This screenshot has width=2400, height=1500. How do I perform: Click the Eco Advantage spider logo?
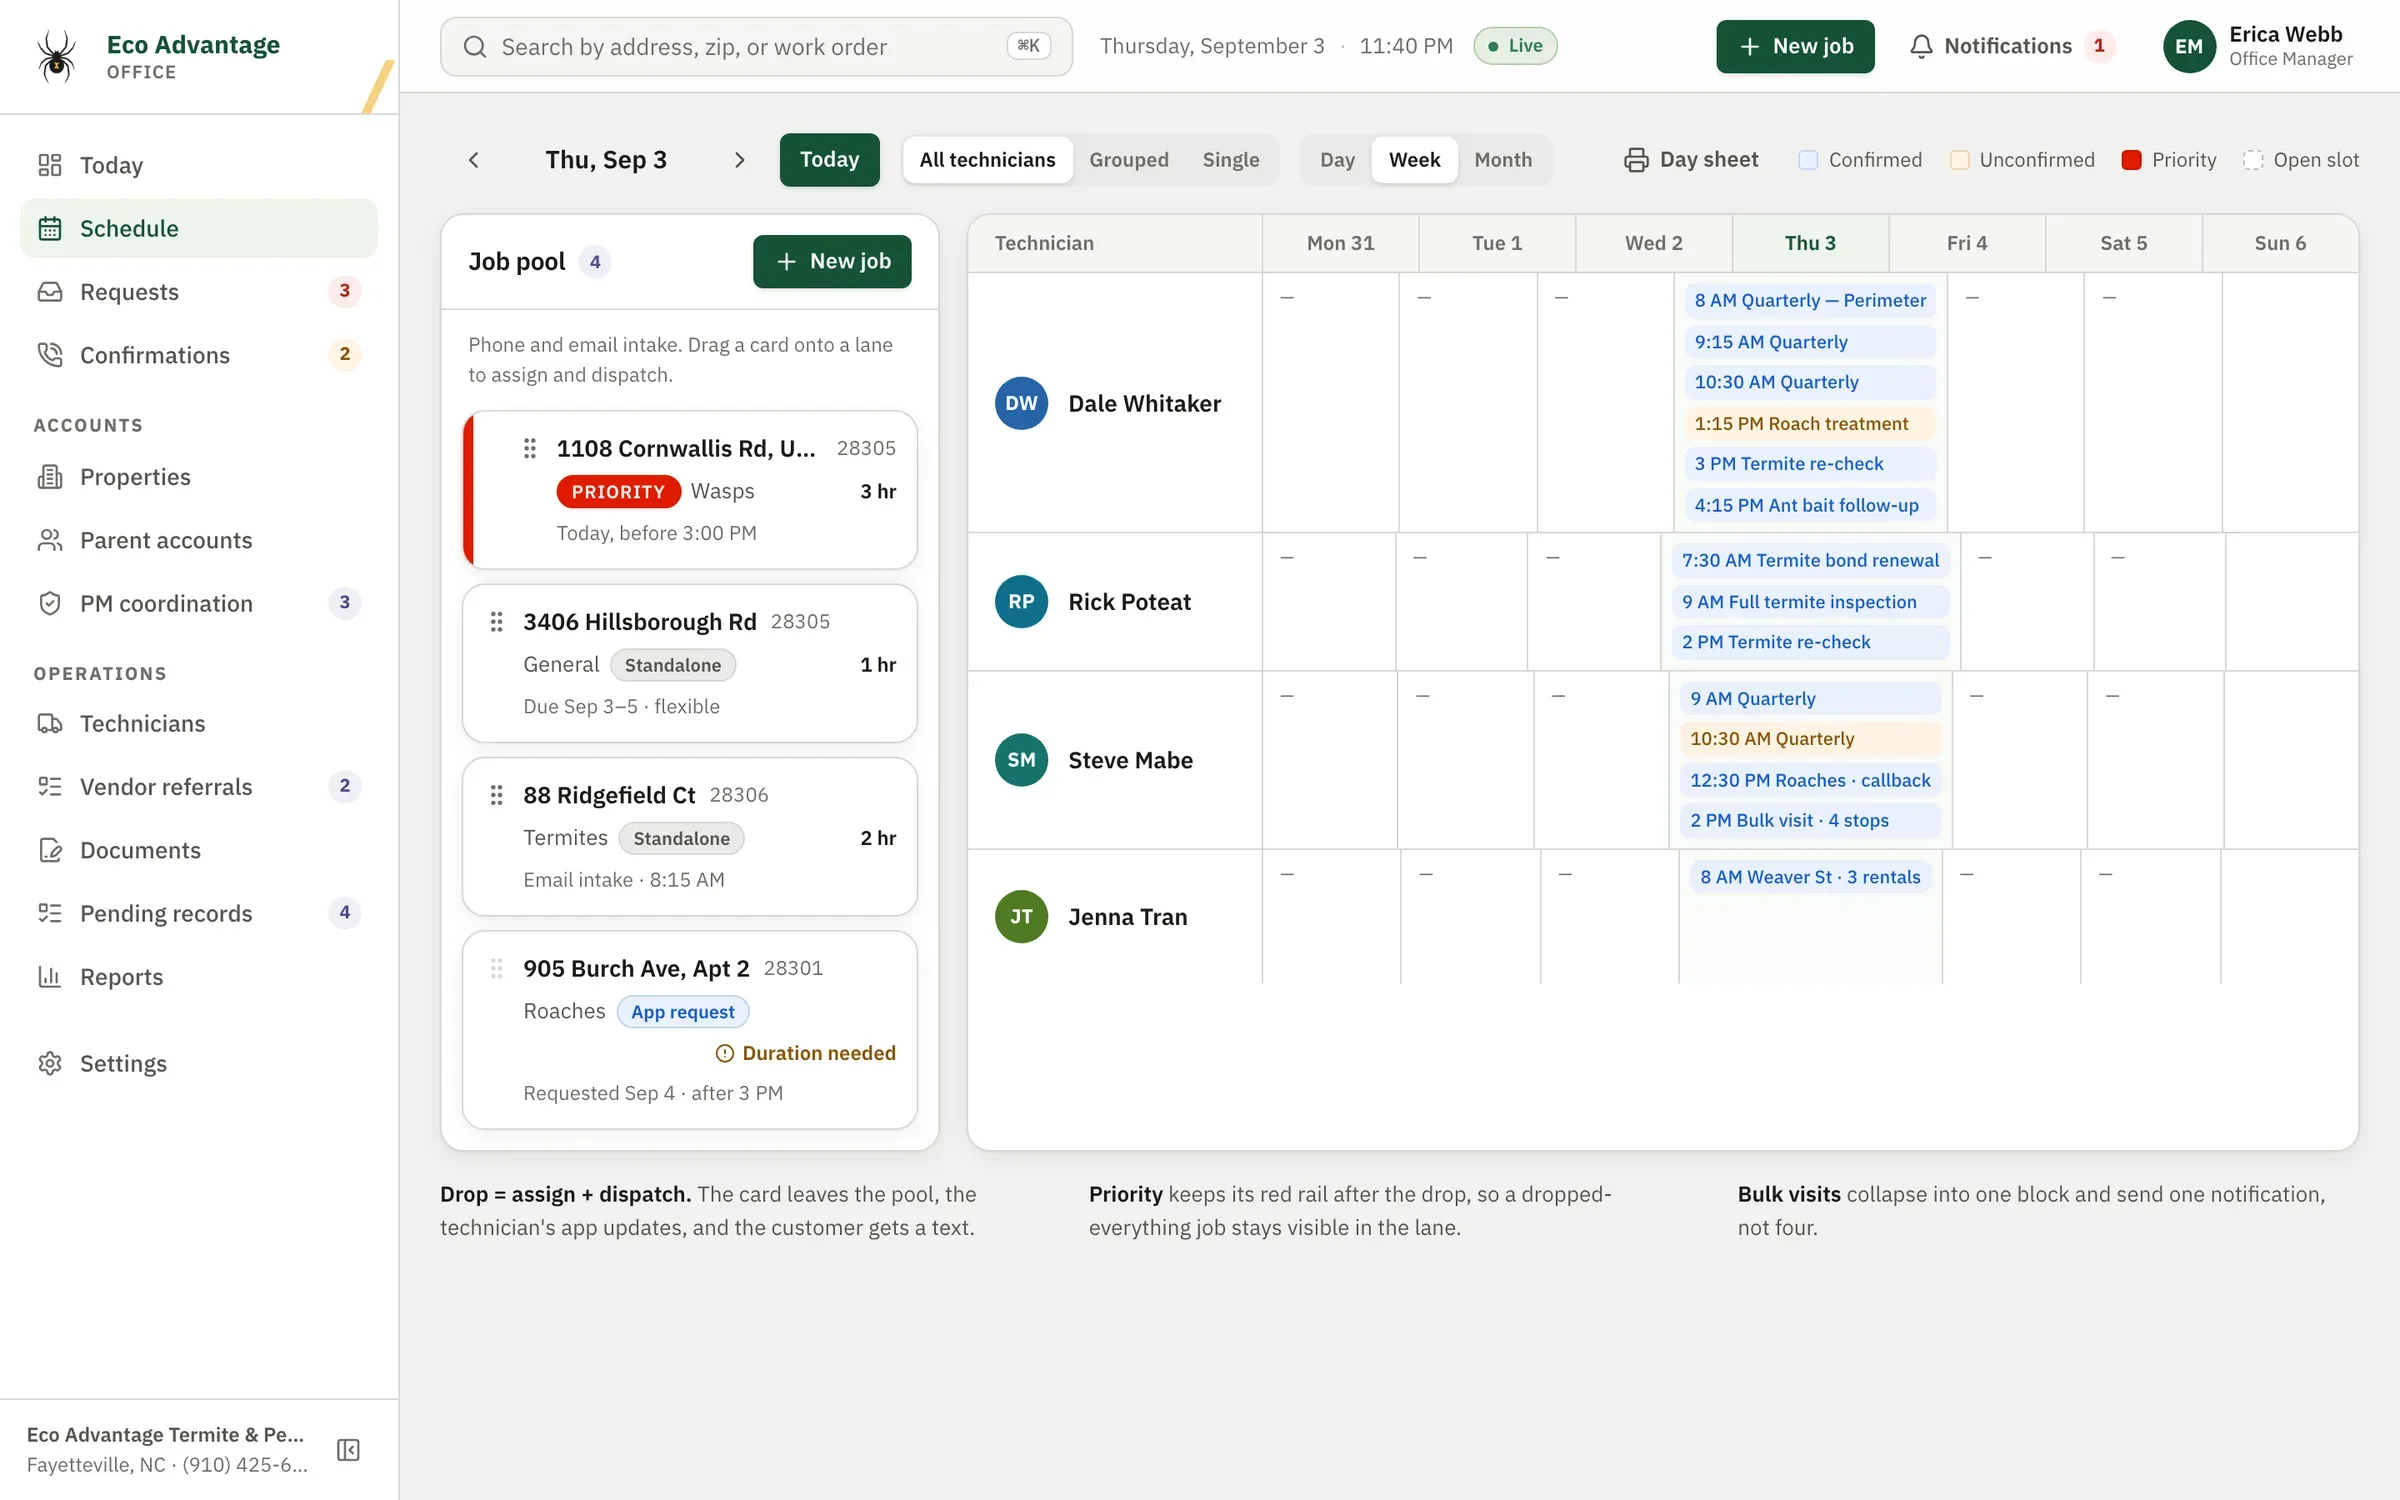[x=57, y=56]
